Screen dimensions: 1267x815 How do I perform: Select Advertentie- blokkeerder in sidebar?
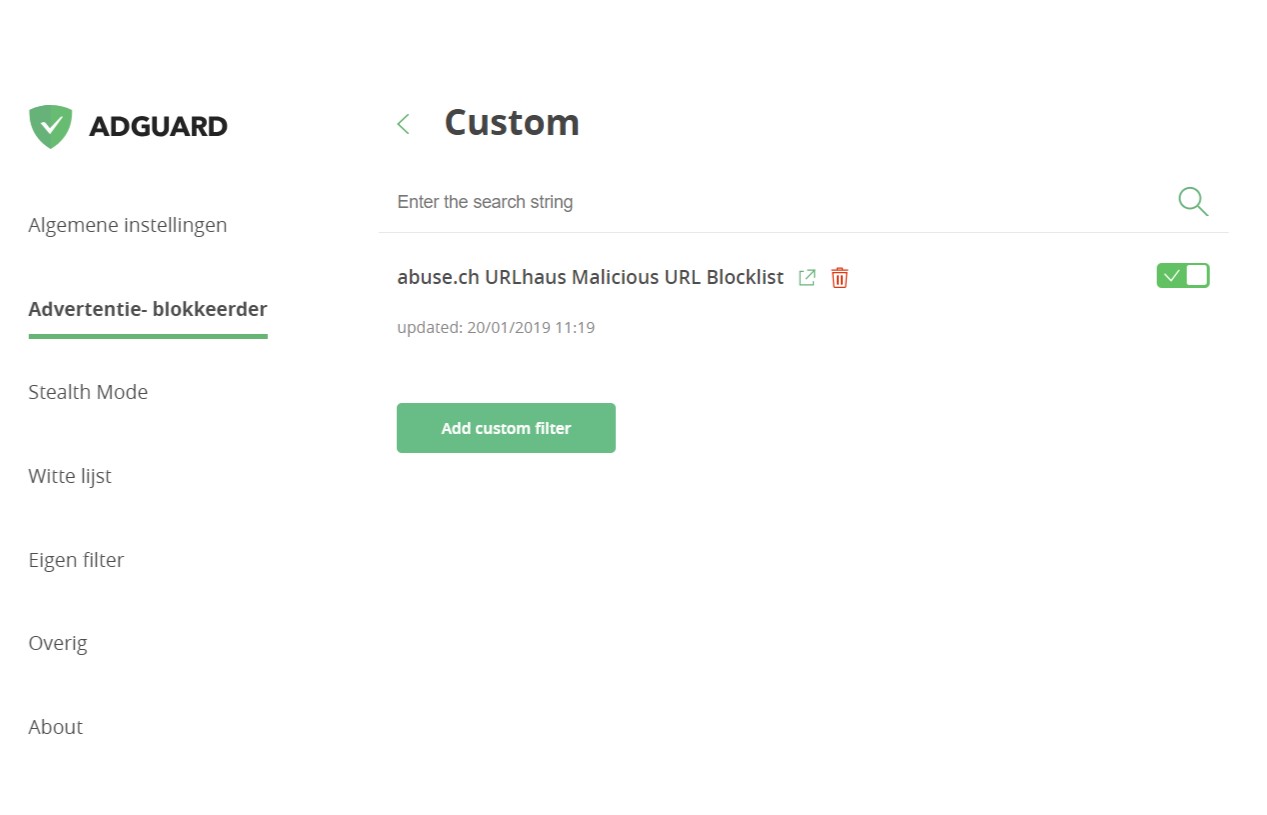(x=147, y=309)
